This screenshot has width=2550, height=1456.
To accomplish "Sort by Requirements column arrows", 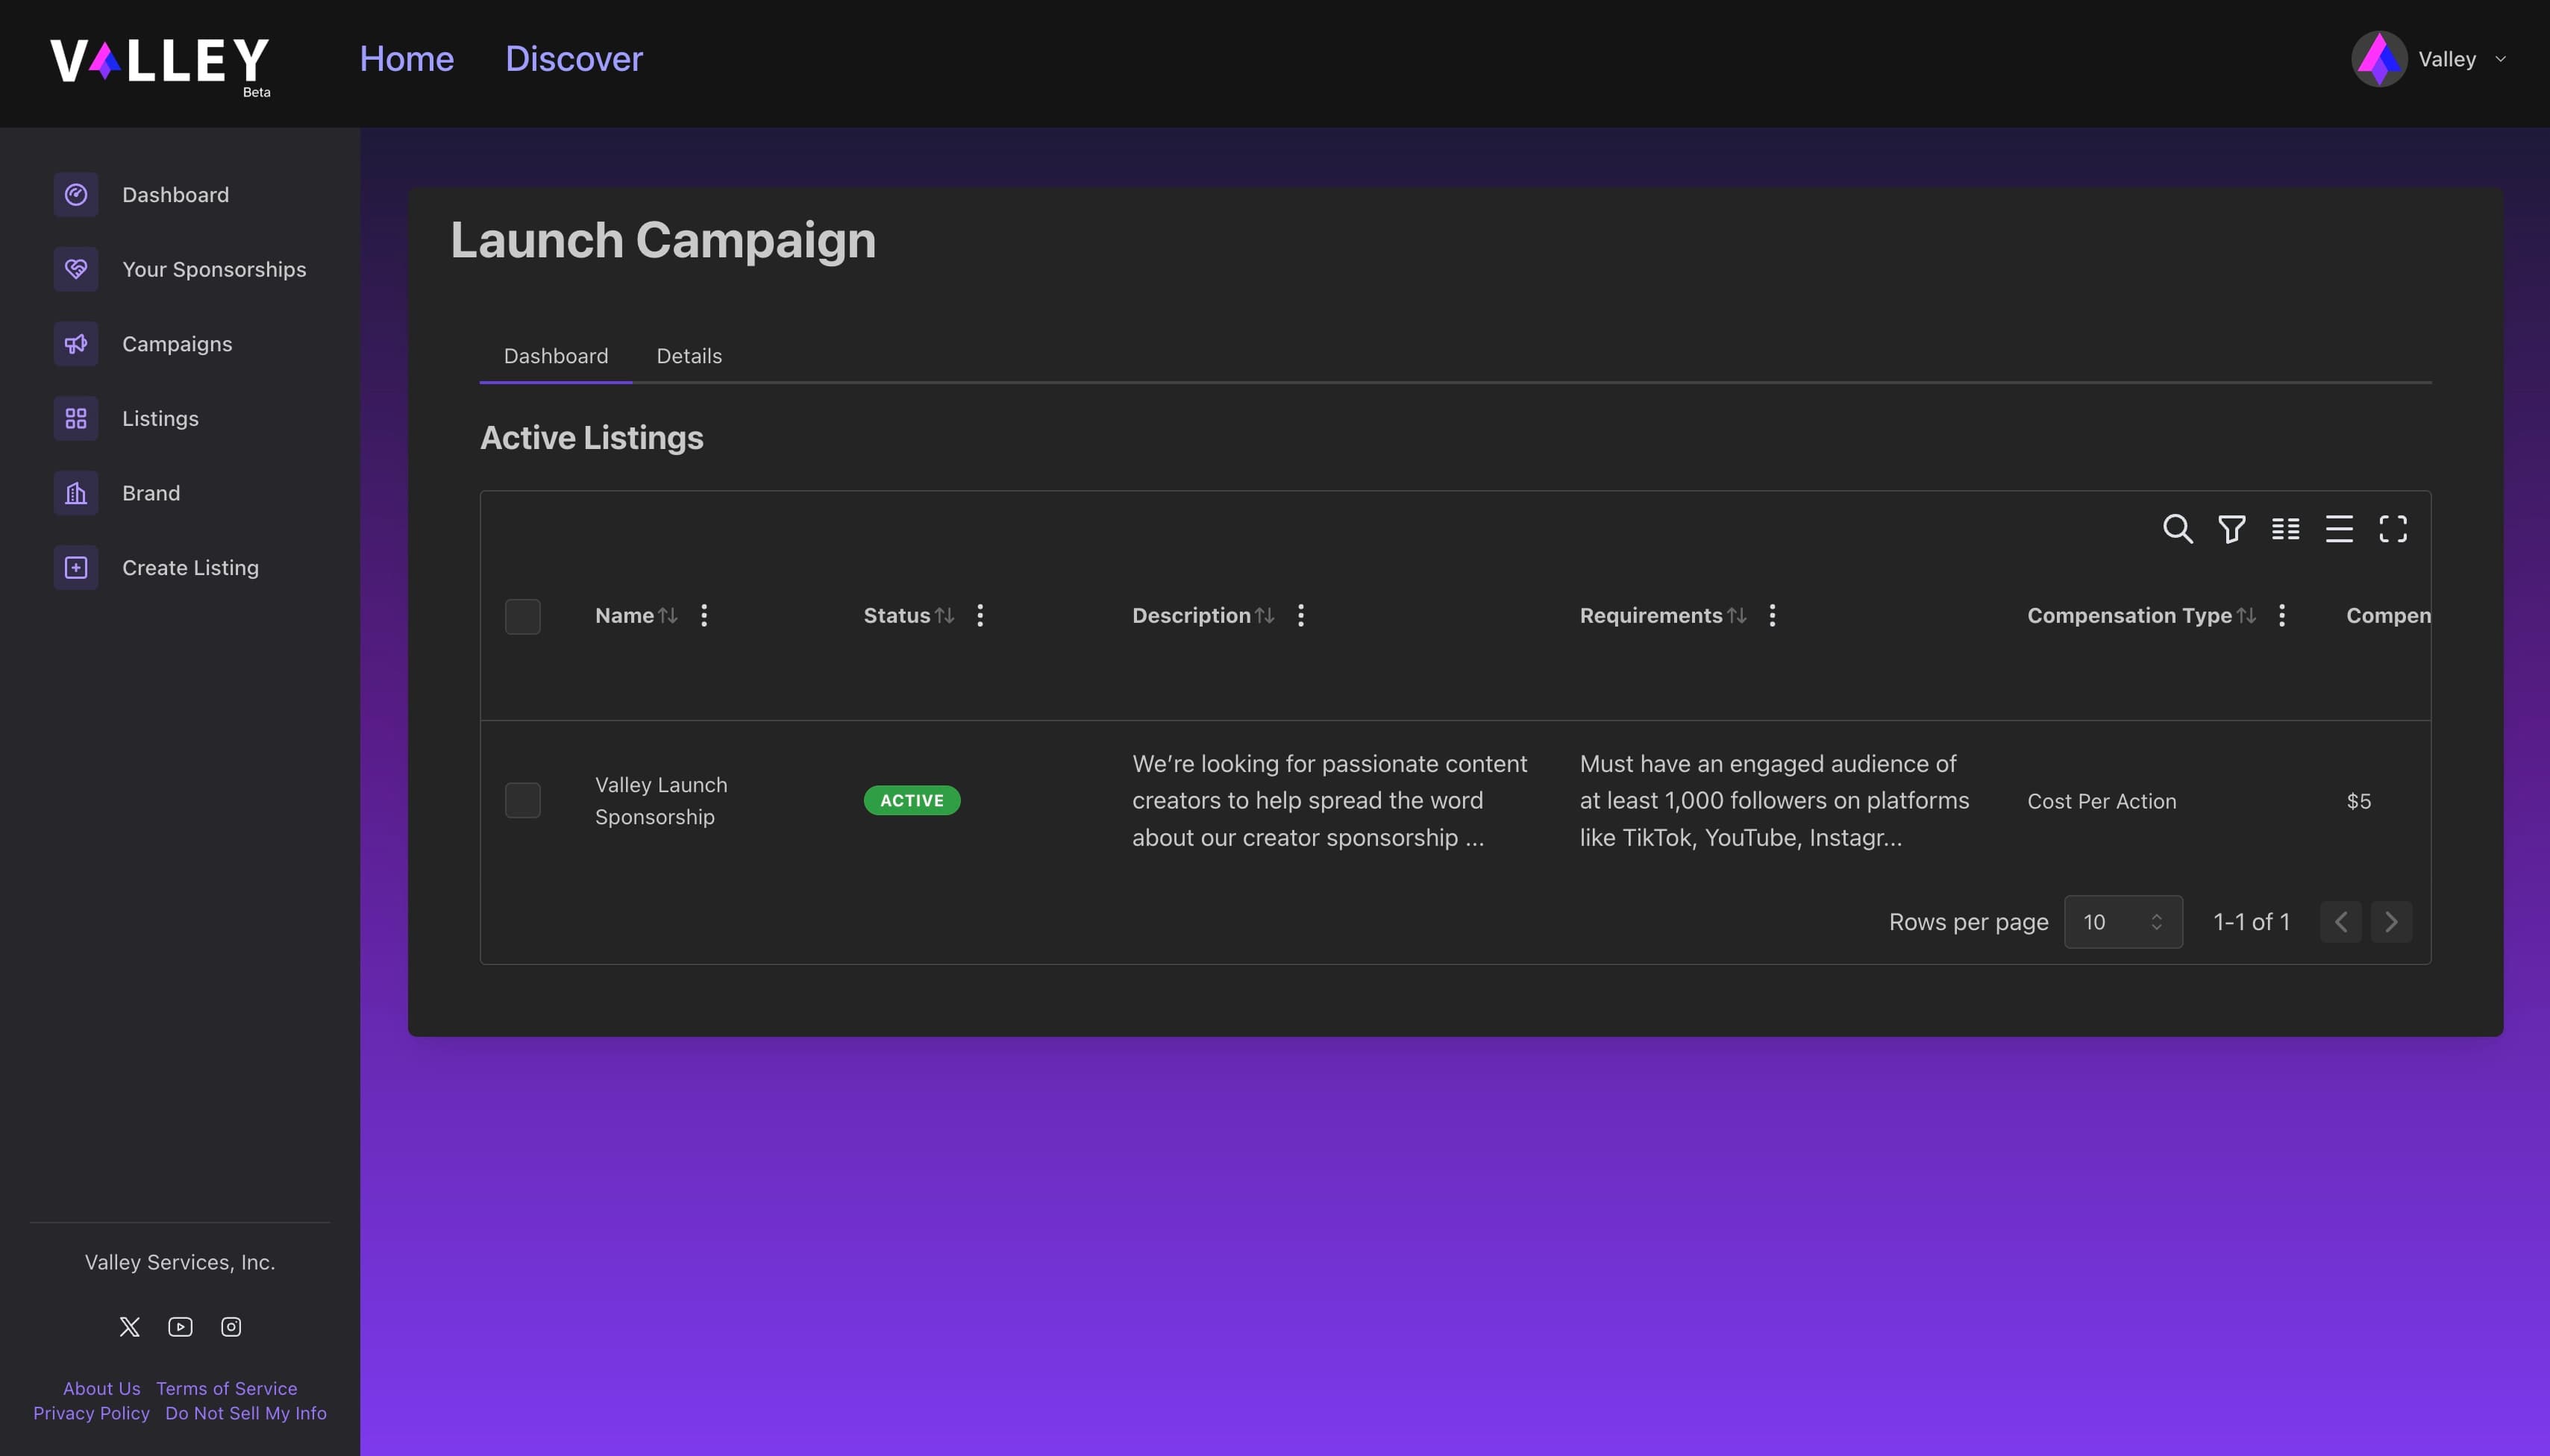I will click(1737, 616).
